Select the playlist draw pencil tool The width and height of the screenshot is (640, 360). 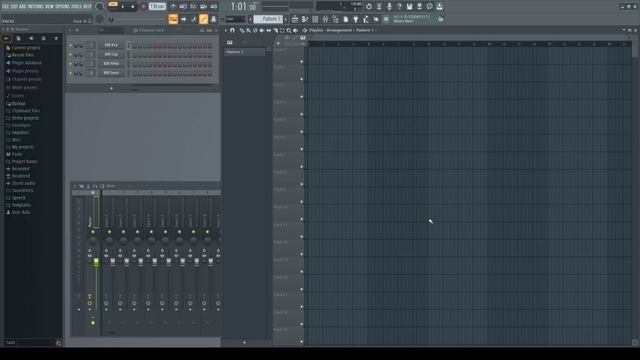point(241,31)
